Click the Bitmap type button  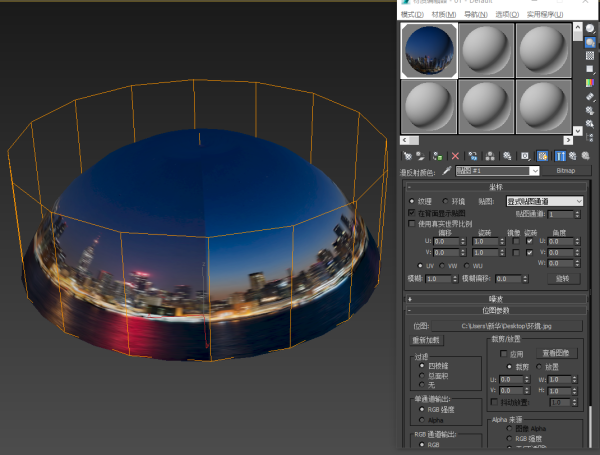pyautogui.click(x=566, y=171)
